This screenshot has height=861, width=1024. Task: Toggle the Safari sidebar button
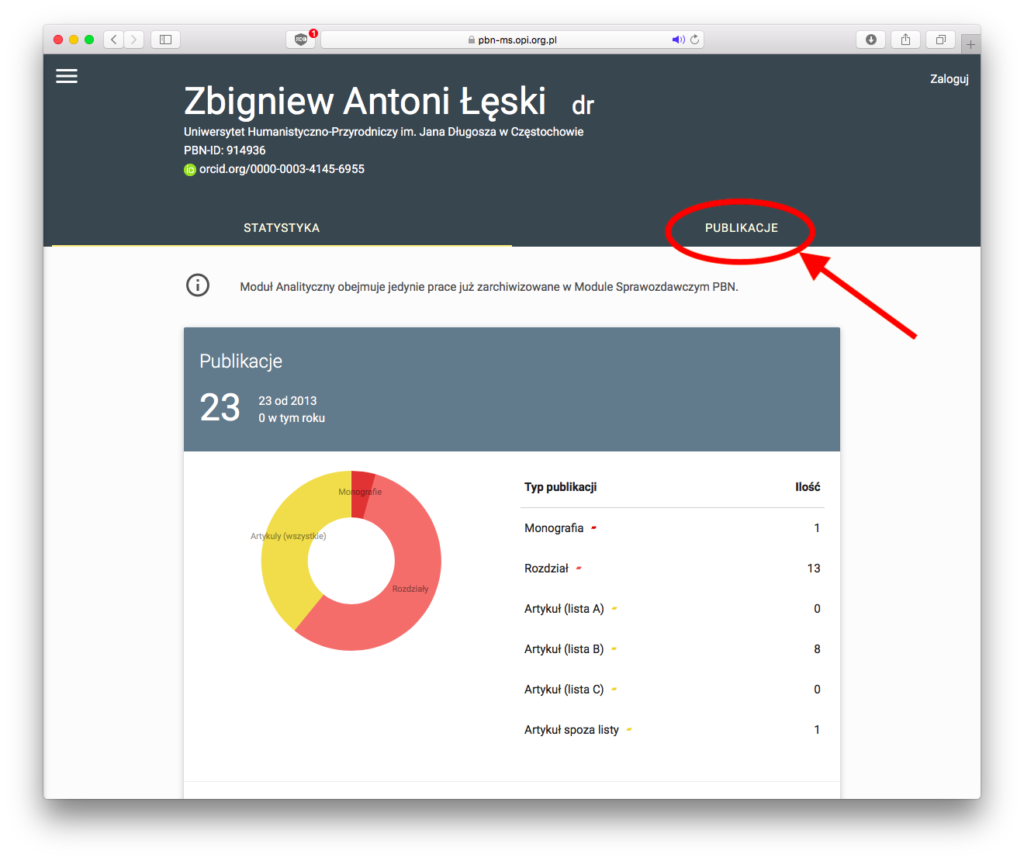(x=165, y=40)
